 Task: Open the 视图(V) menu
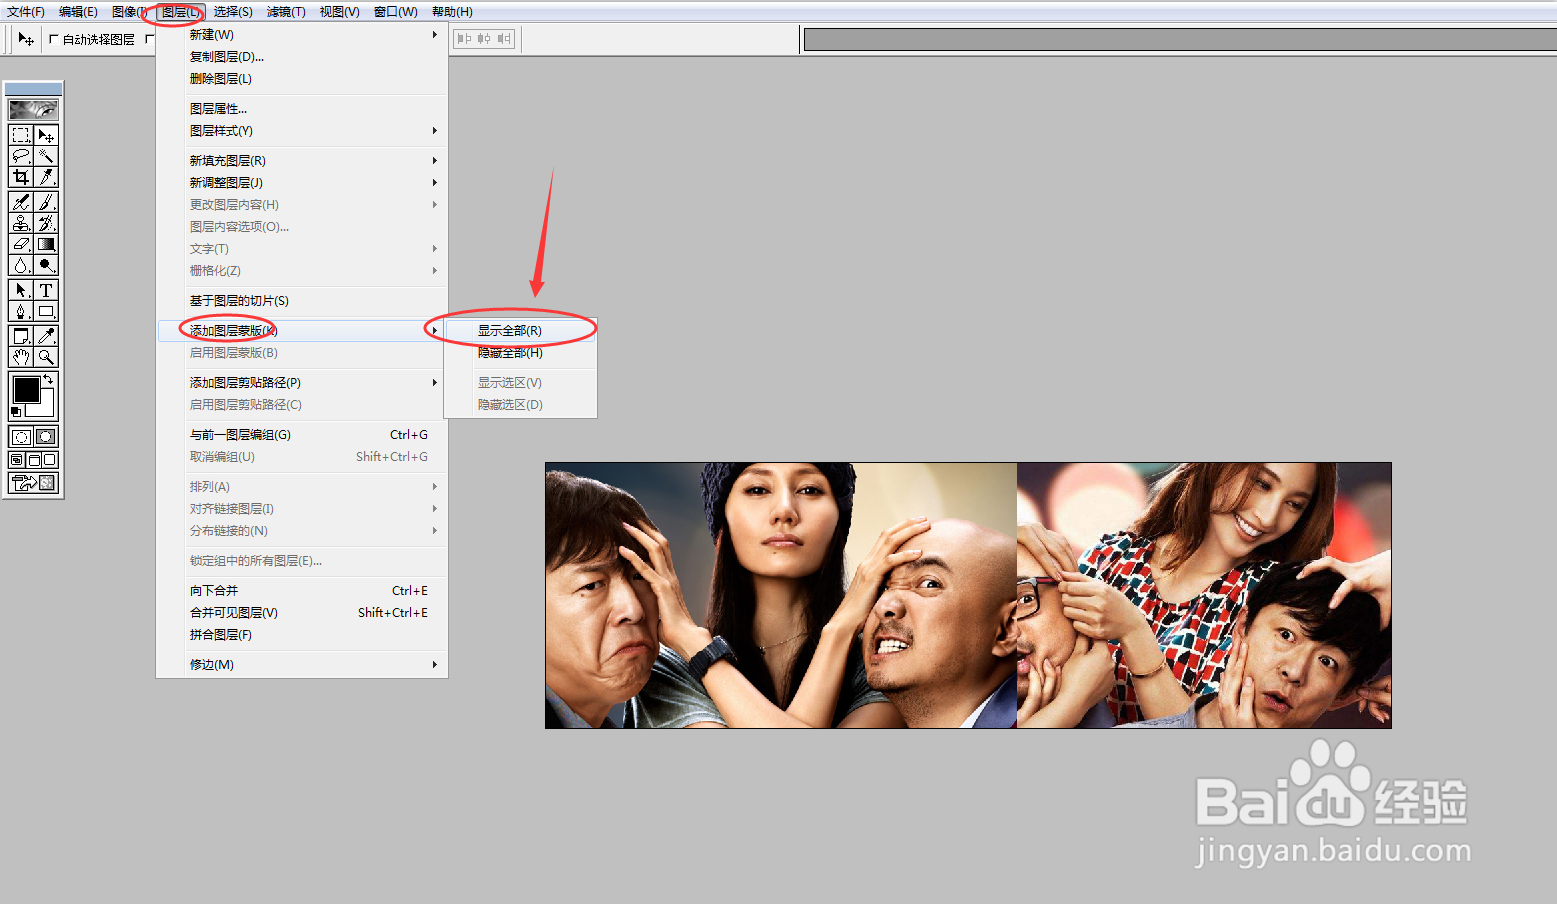click(x=340, y=12)
